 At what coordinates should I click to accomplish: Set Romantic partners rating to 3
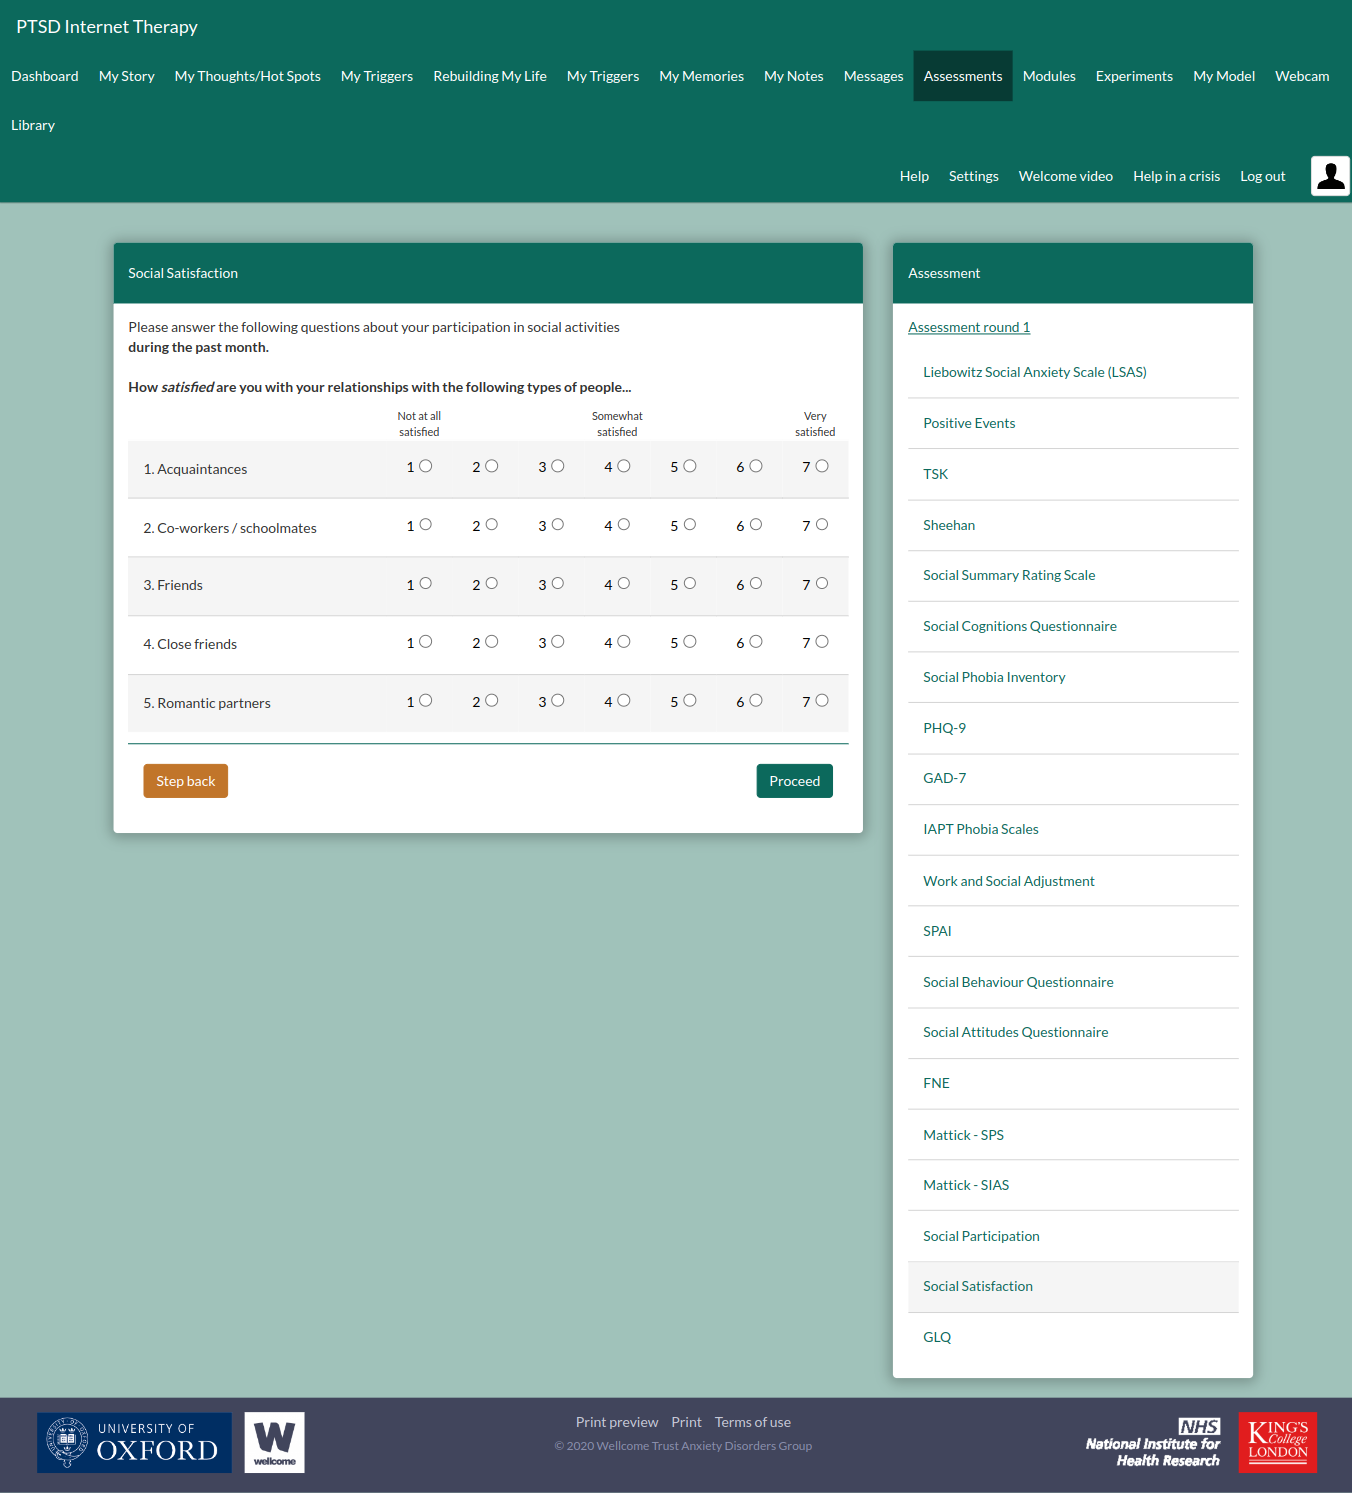pos(558,701)
